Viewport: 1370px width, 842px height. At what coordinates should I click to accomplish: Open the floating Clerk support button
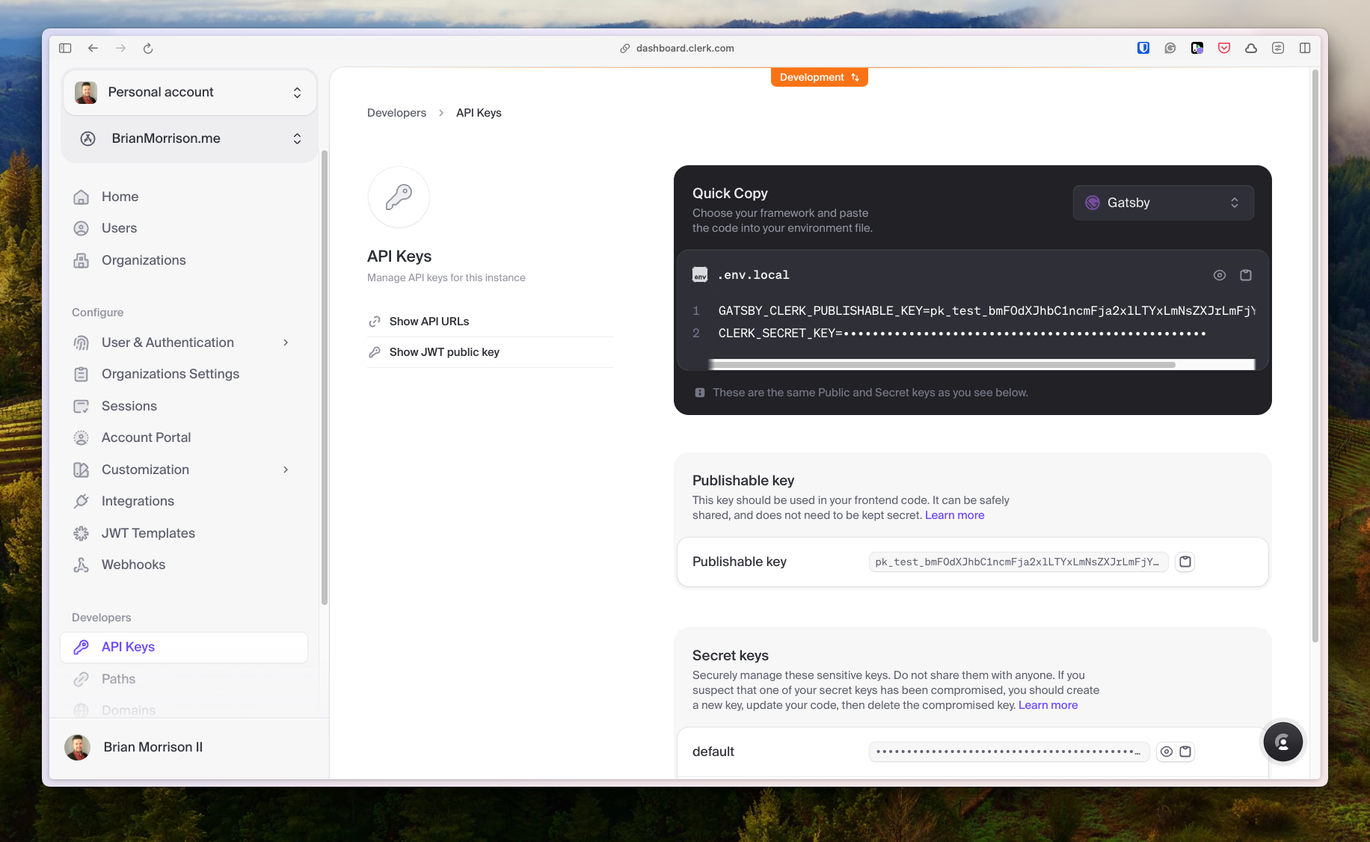pyautogui.click(x=1283, y=742)
